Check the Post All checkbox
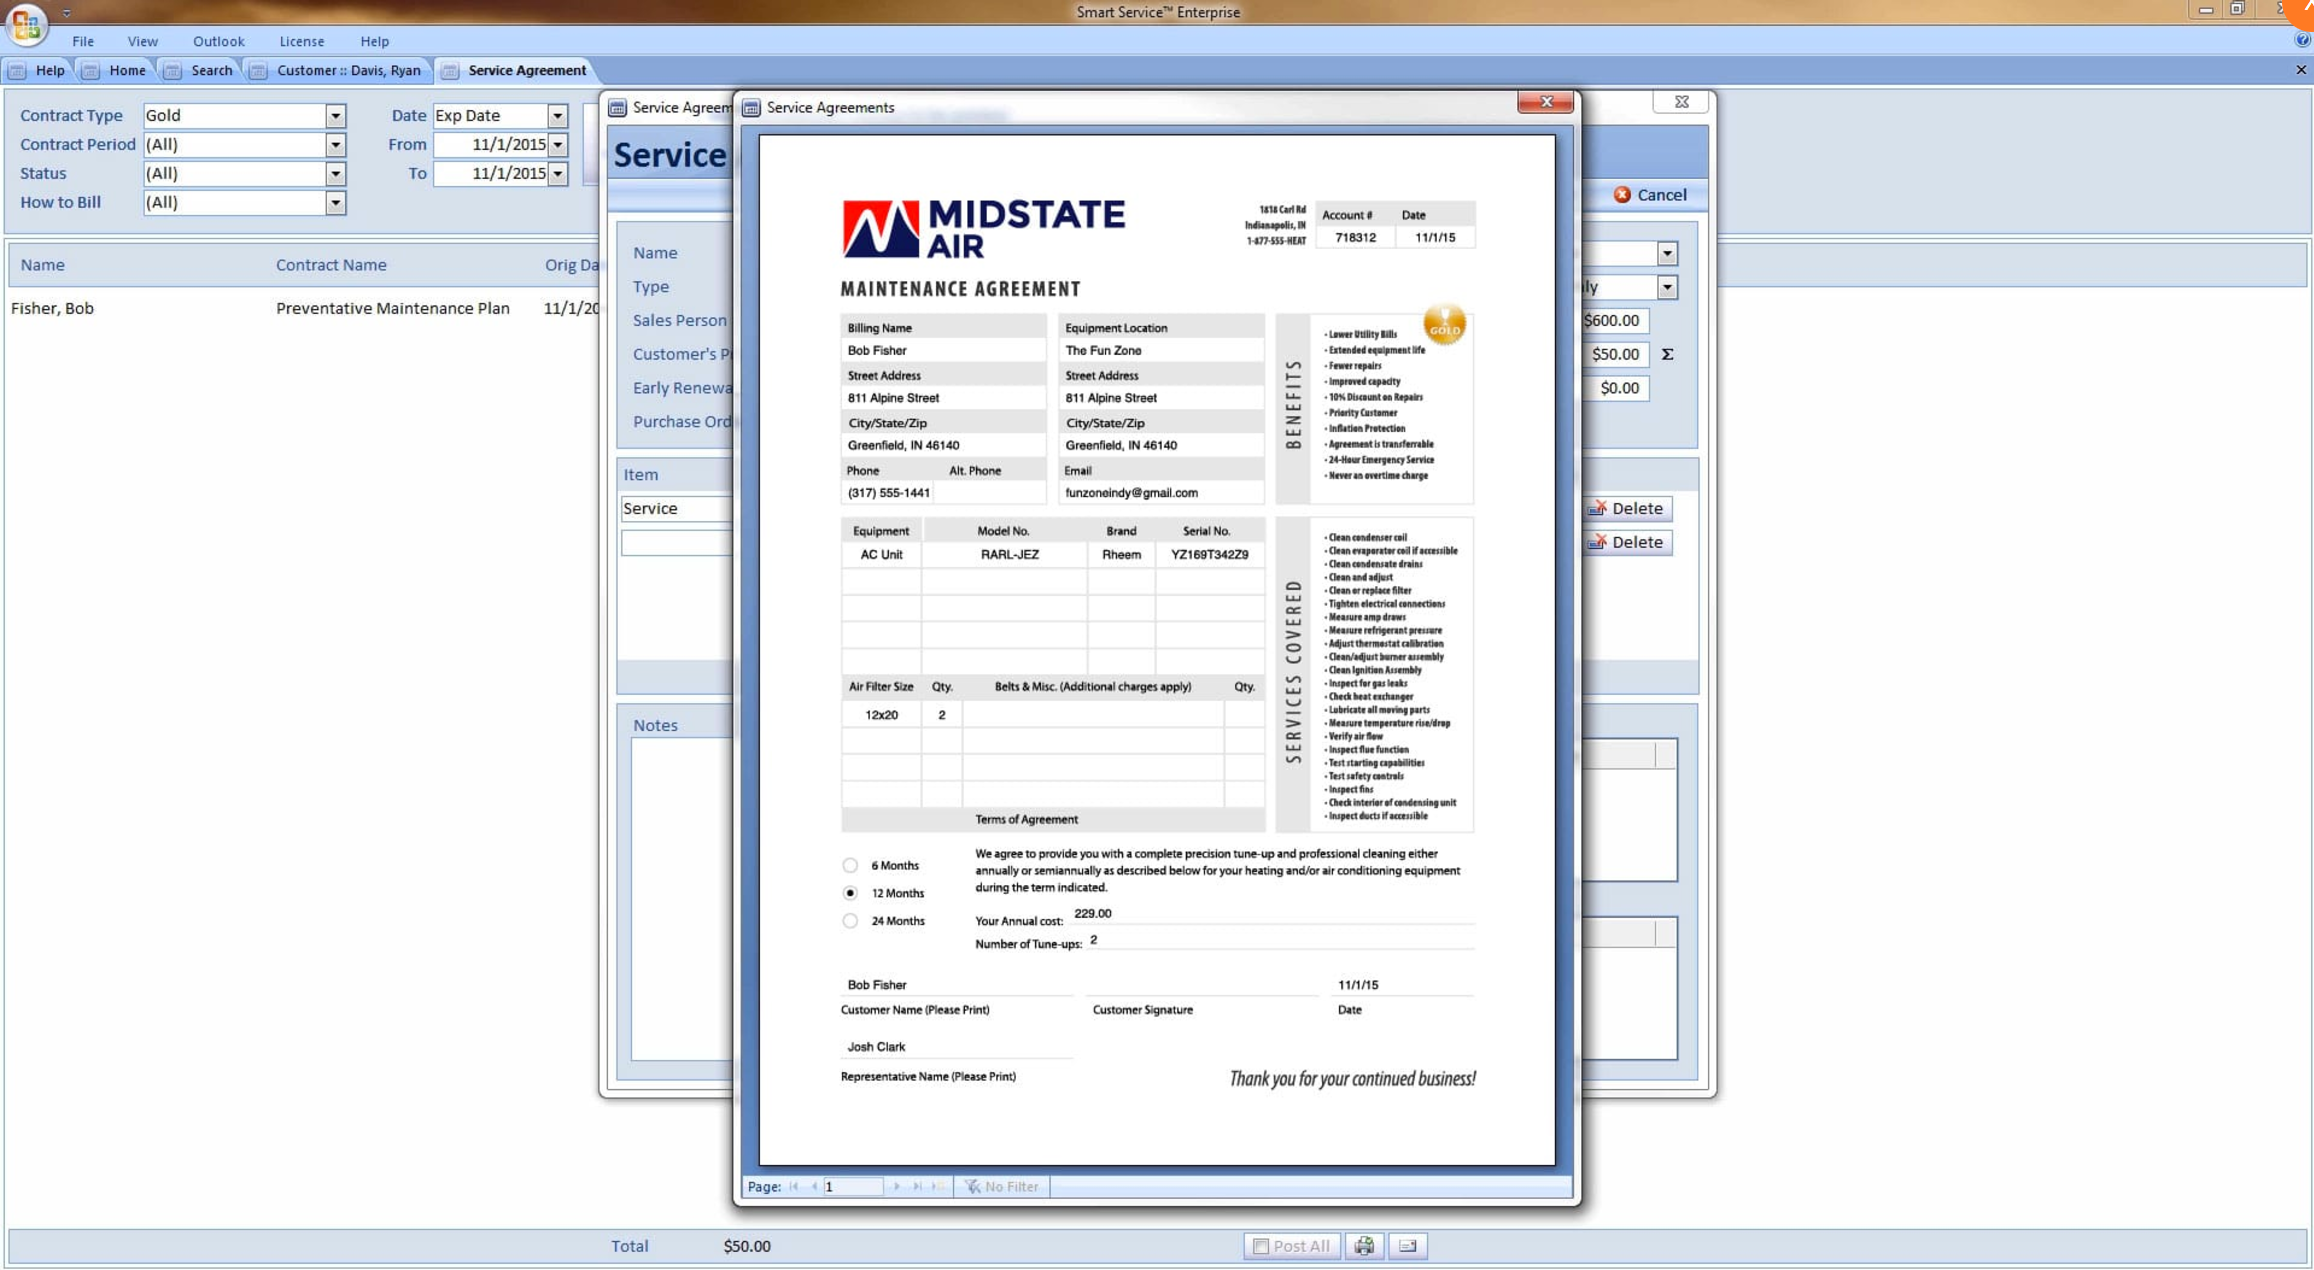The image size is (2314, 1270). pos(1261,1246)
